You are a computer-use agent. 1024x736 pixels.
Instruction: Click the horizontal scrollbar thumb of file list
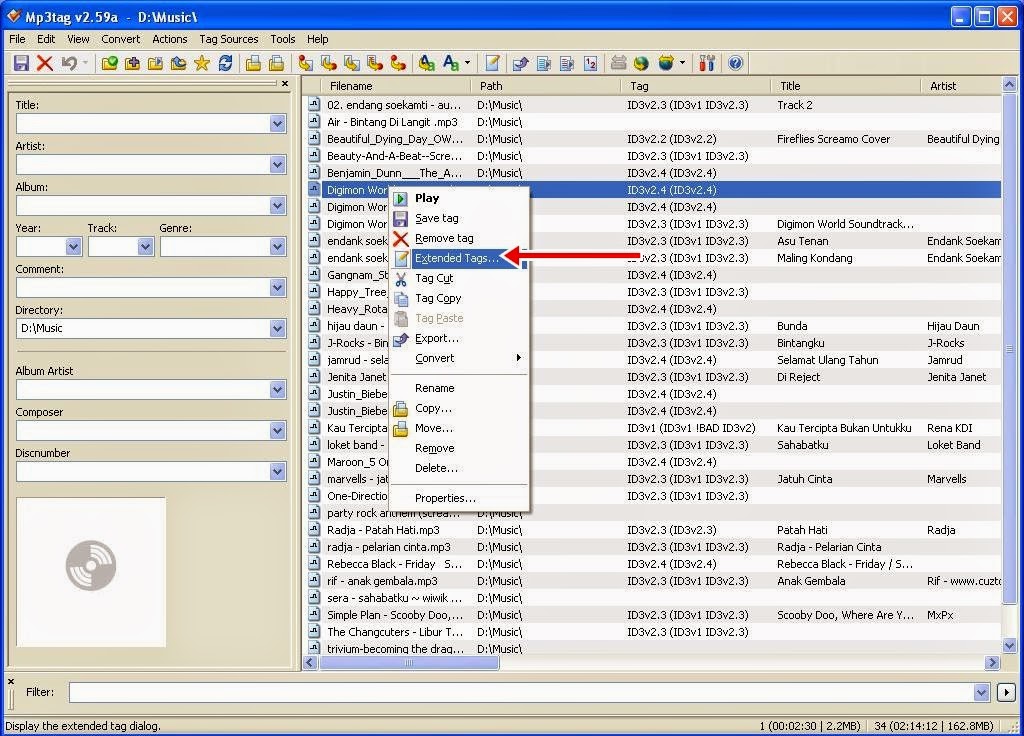[x=409, y=663]
